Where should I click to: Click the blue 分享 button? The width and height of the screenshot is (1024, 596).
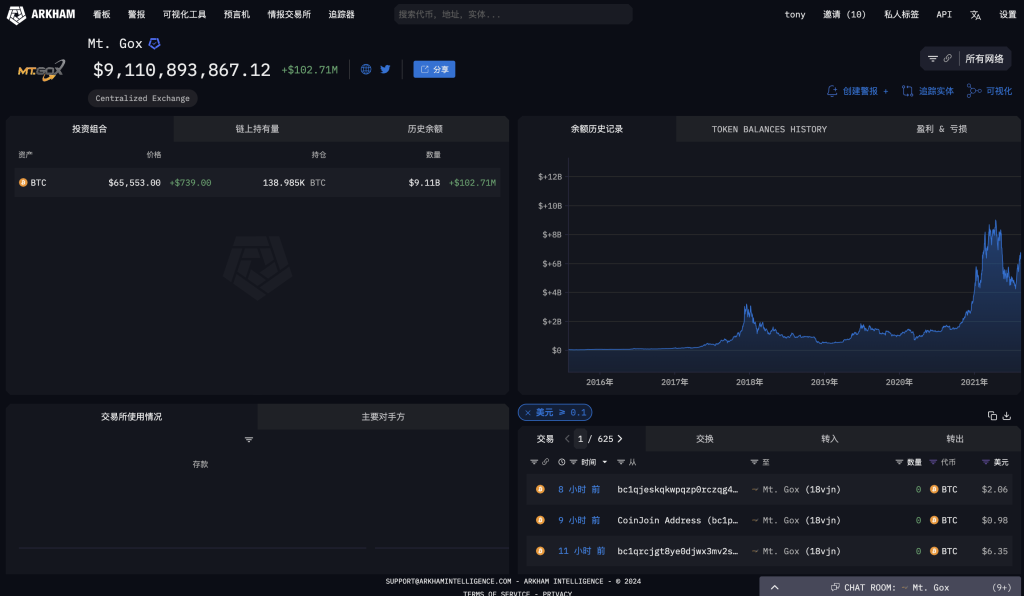(x=434, y=69)
